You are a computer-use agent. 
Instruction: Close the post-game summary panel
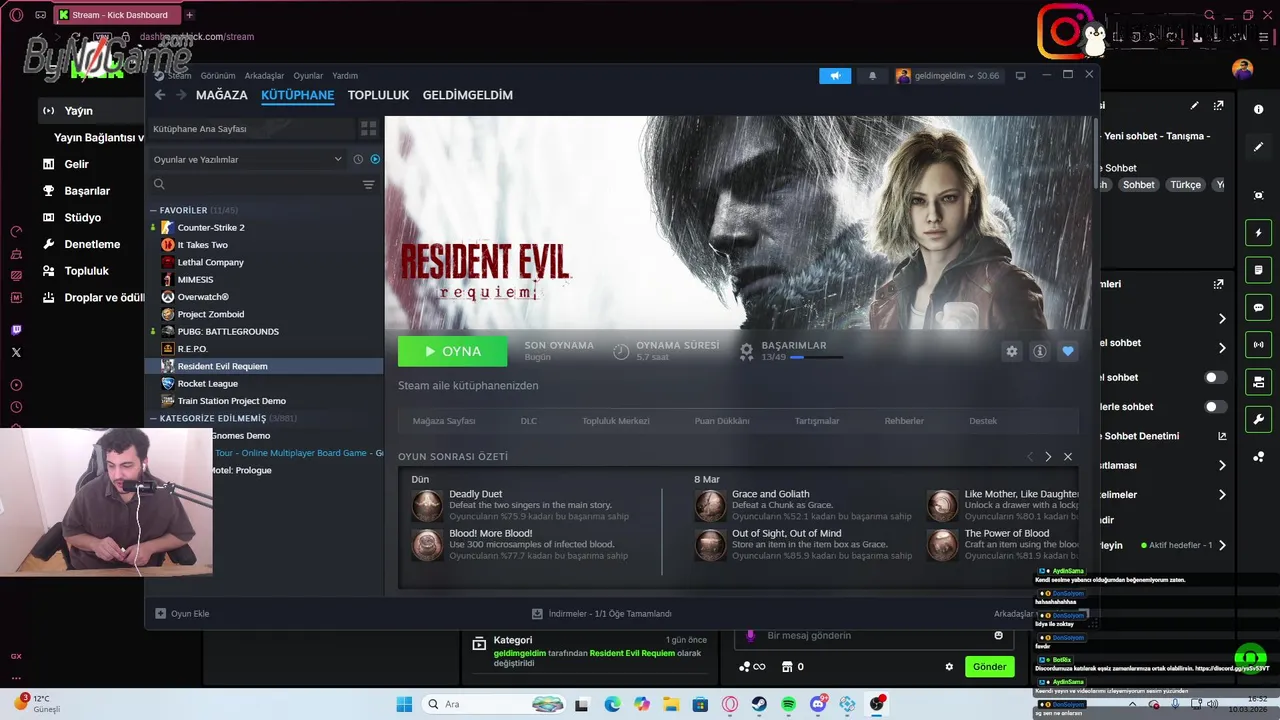[1068, 456]
